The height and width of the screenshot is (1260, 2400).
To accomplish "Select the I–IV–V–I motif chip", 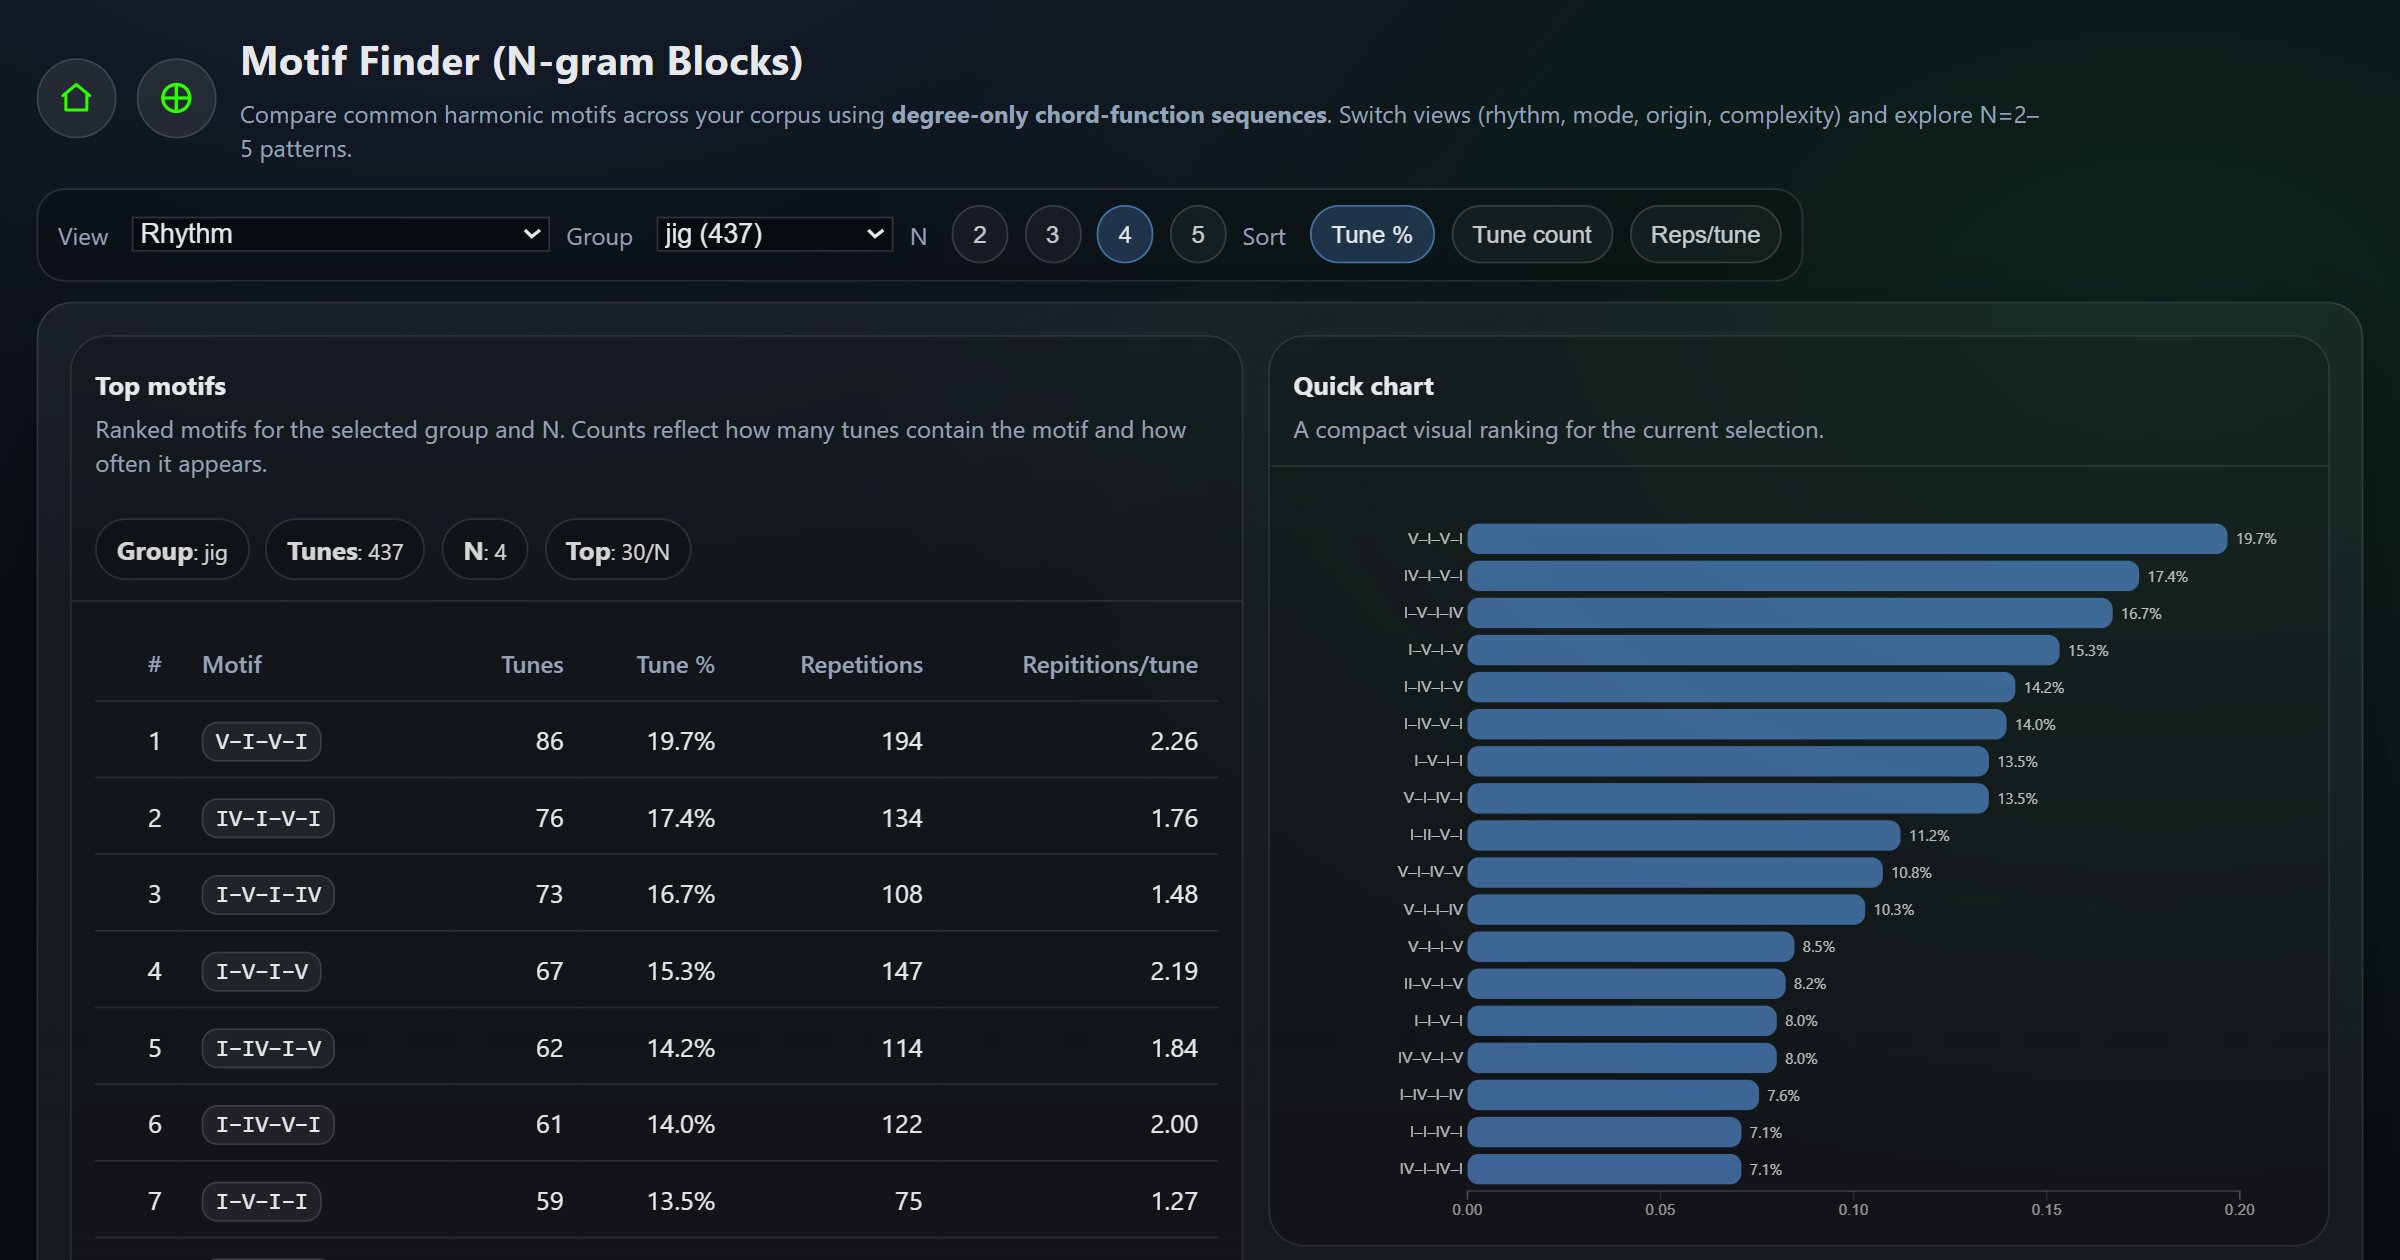I will point(268,1124).
